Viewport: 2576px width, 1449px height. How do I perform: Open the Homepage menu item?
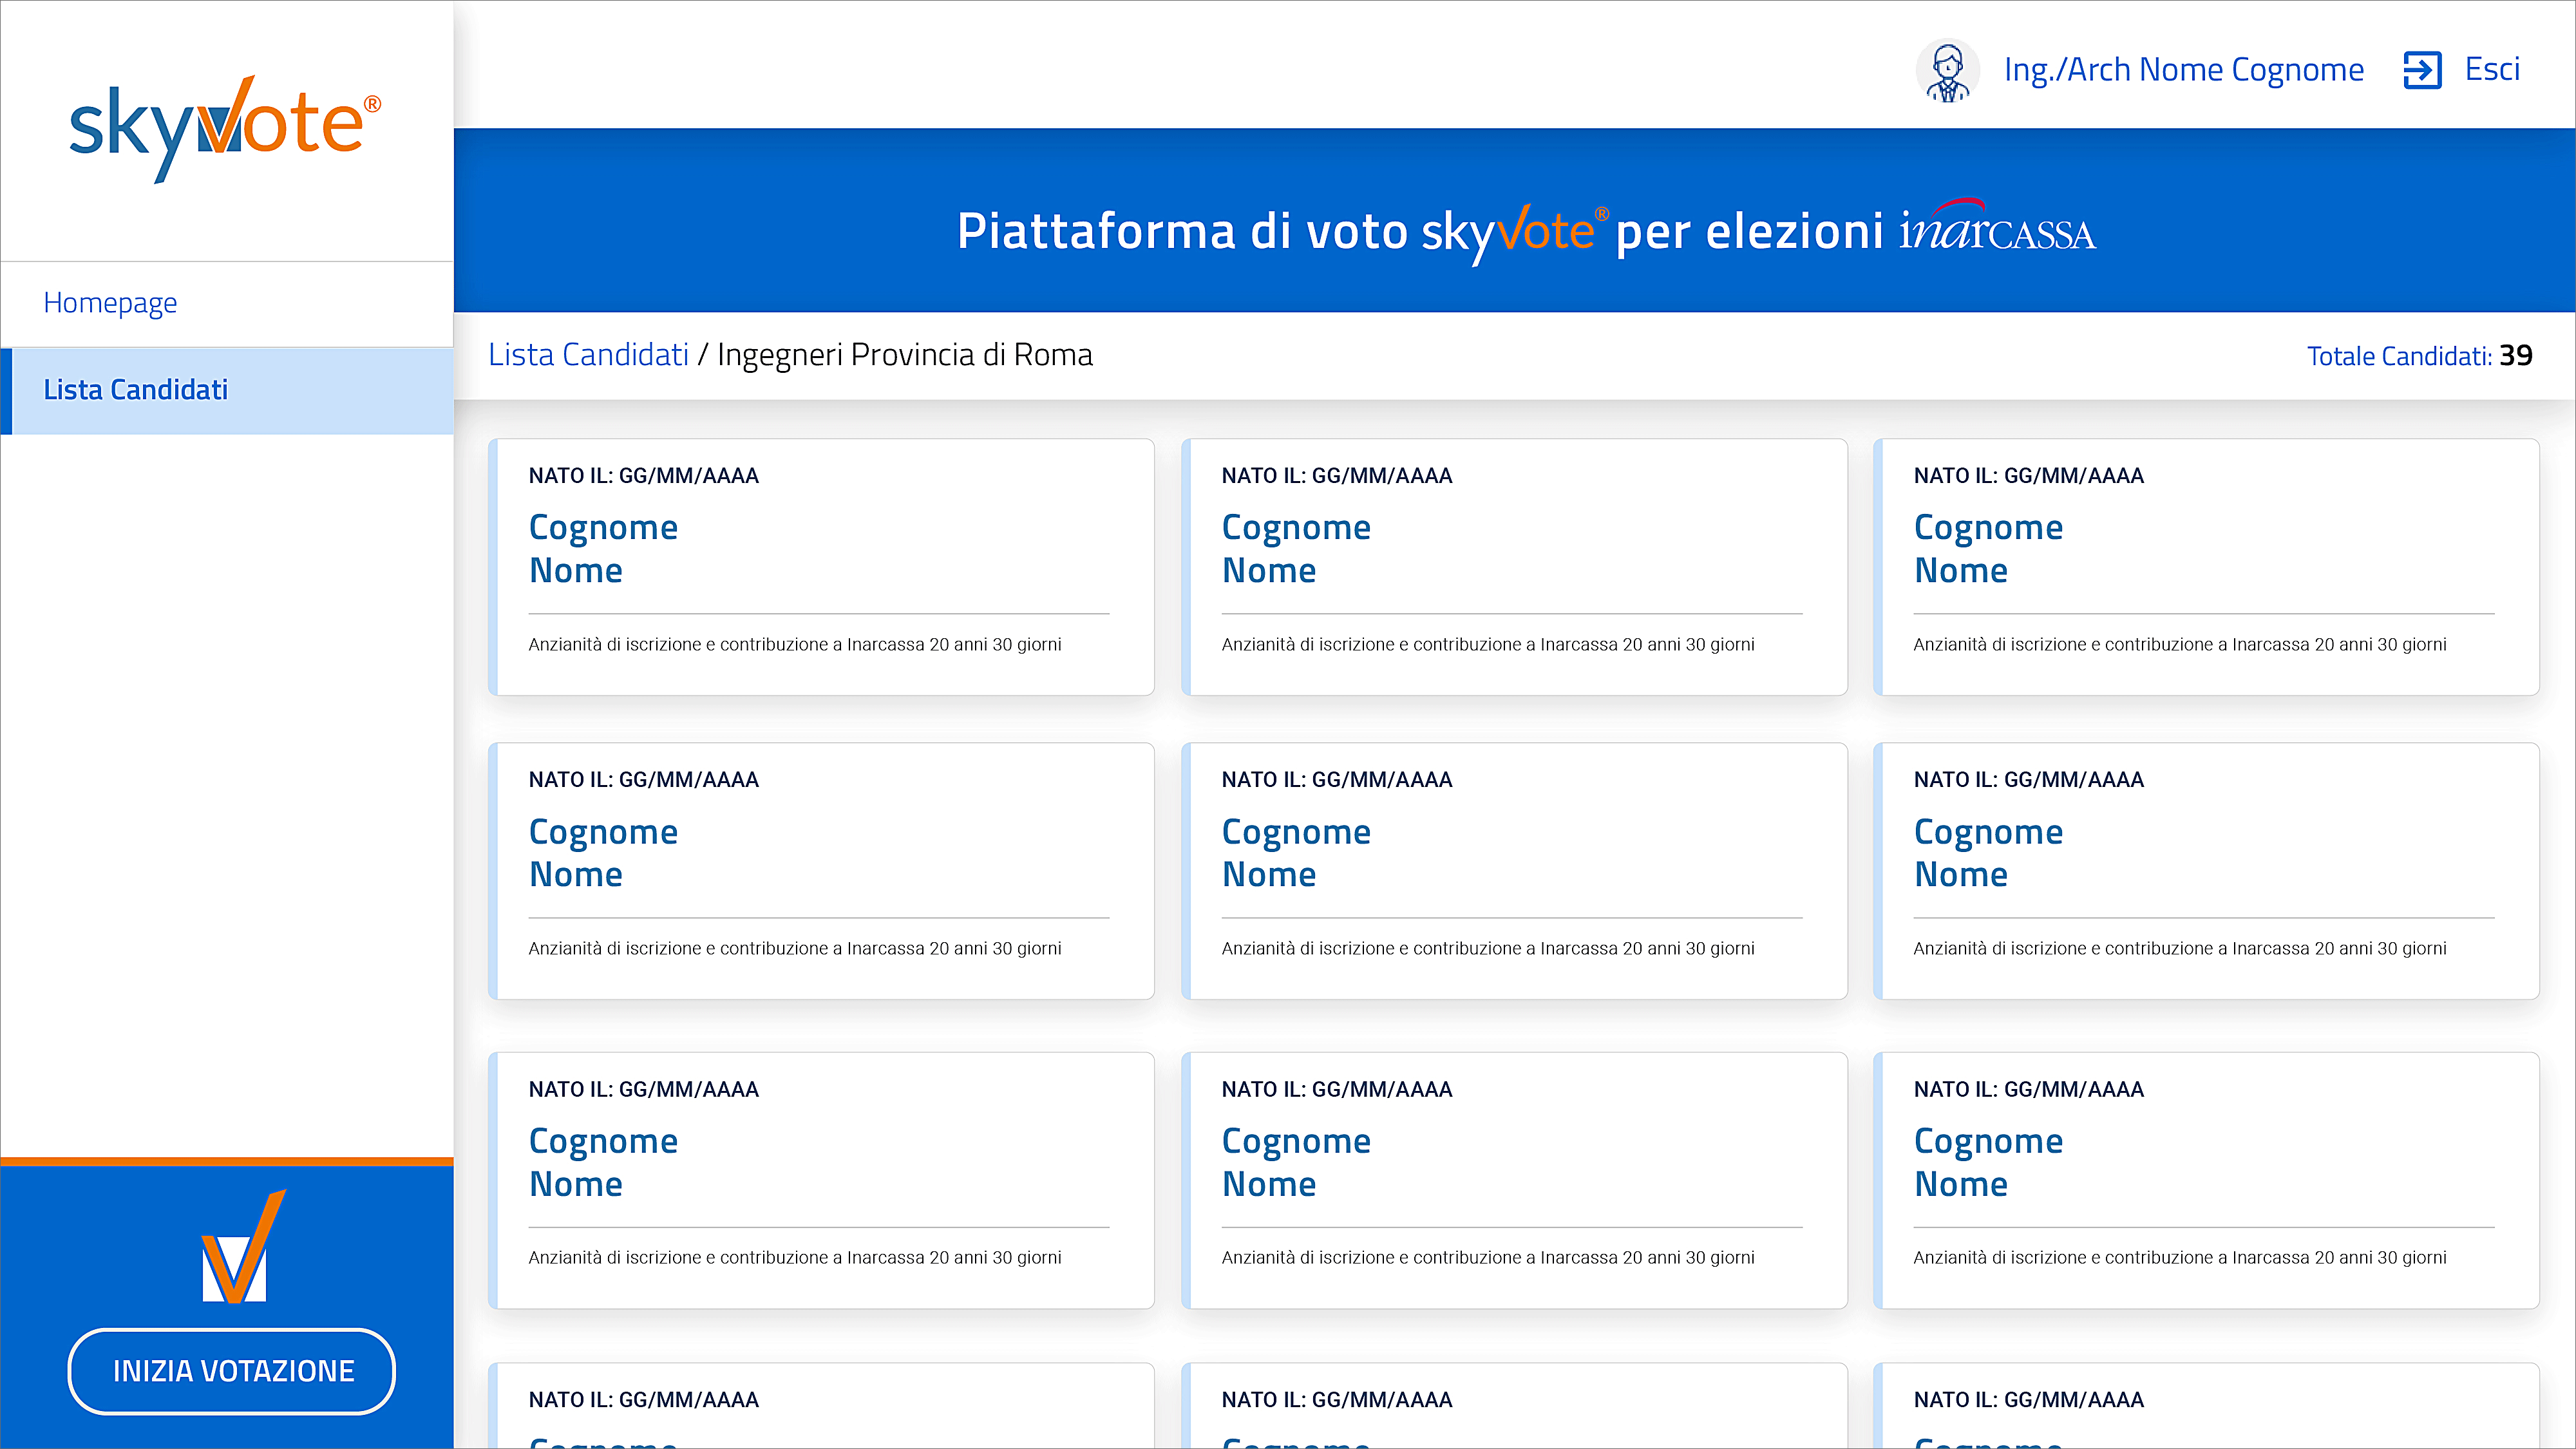tap(110, 302)
